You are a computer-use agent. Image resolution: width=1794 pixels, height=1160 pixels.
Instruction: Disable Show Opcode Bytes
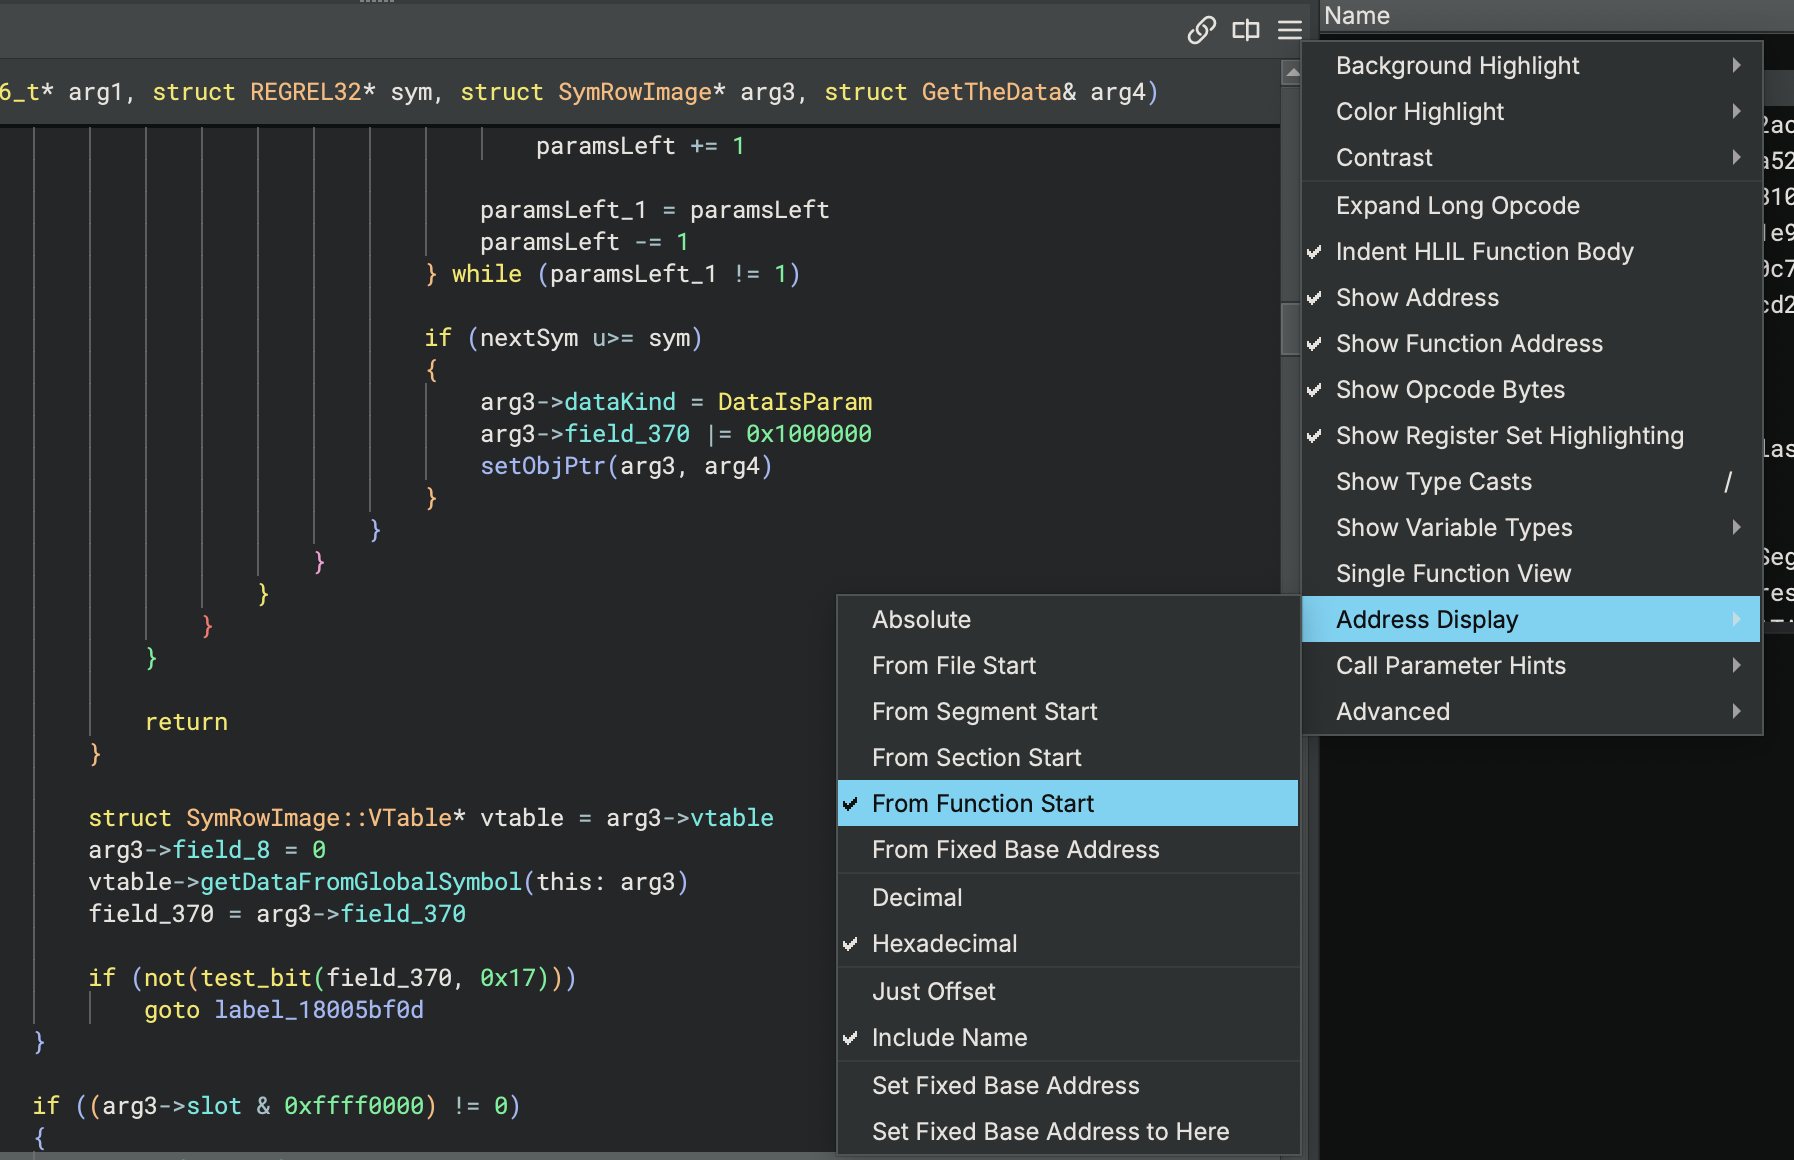(1450, 390)
